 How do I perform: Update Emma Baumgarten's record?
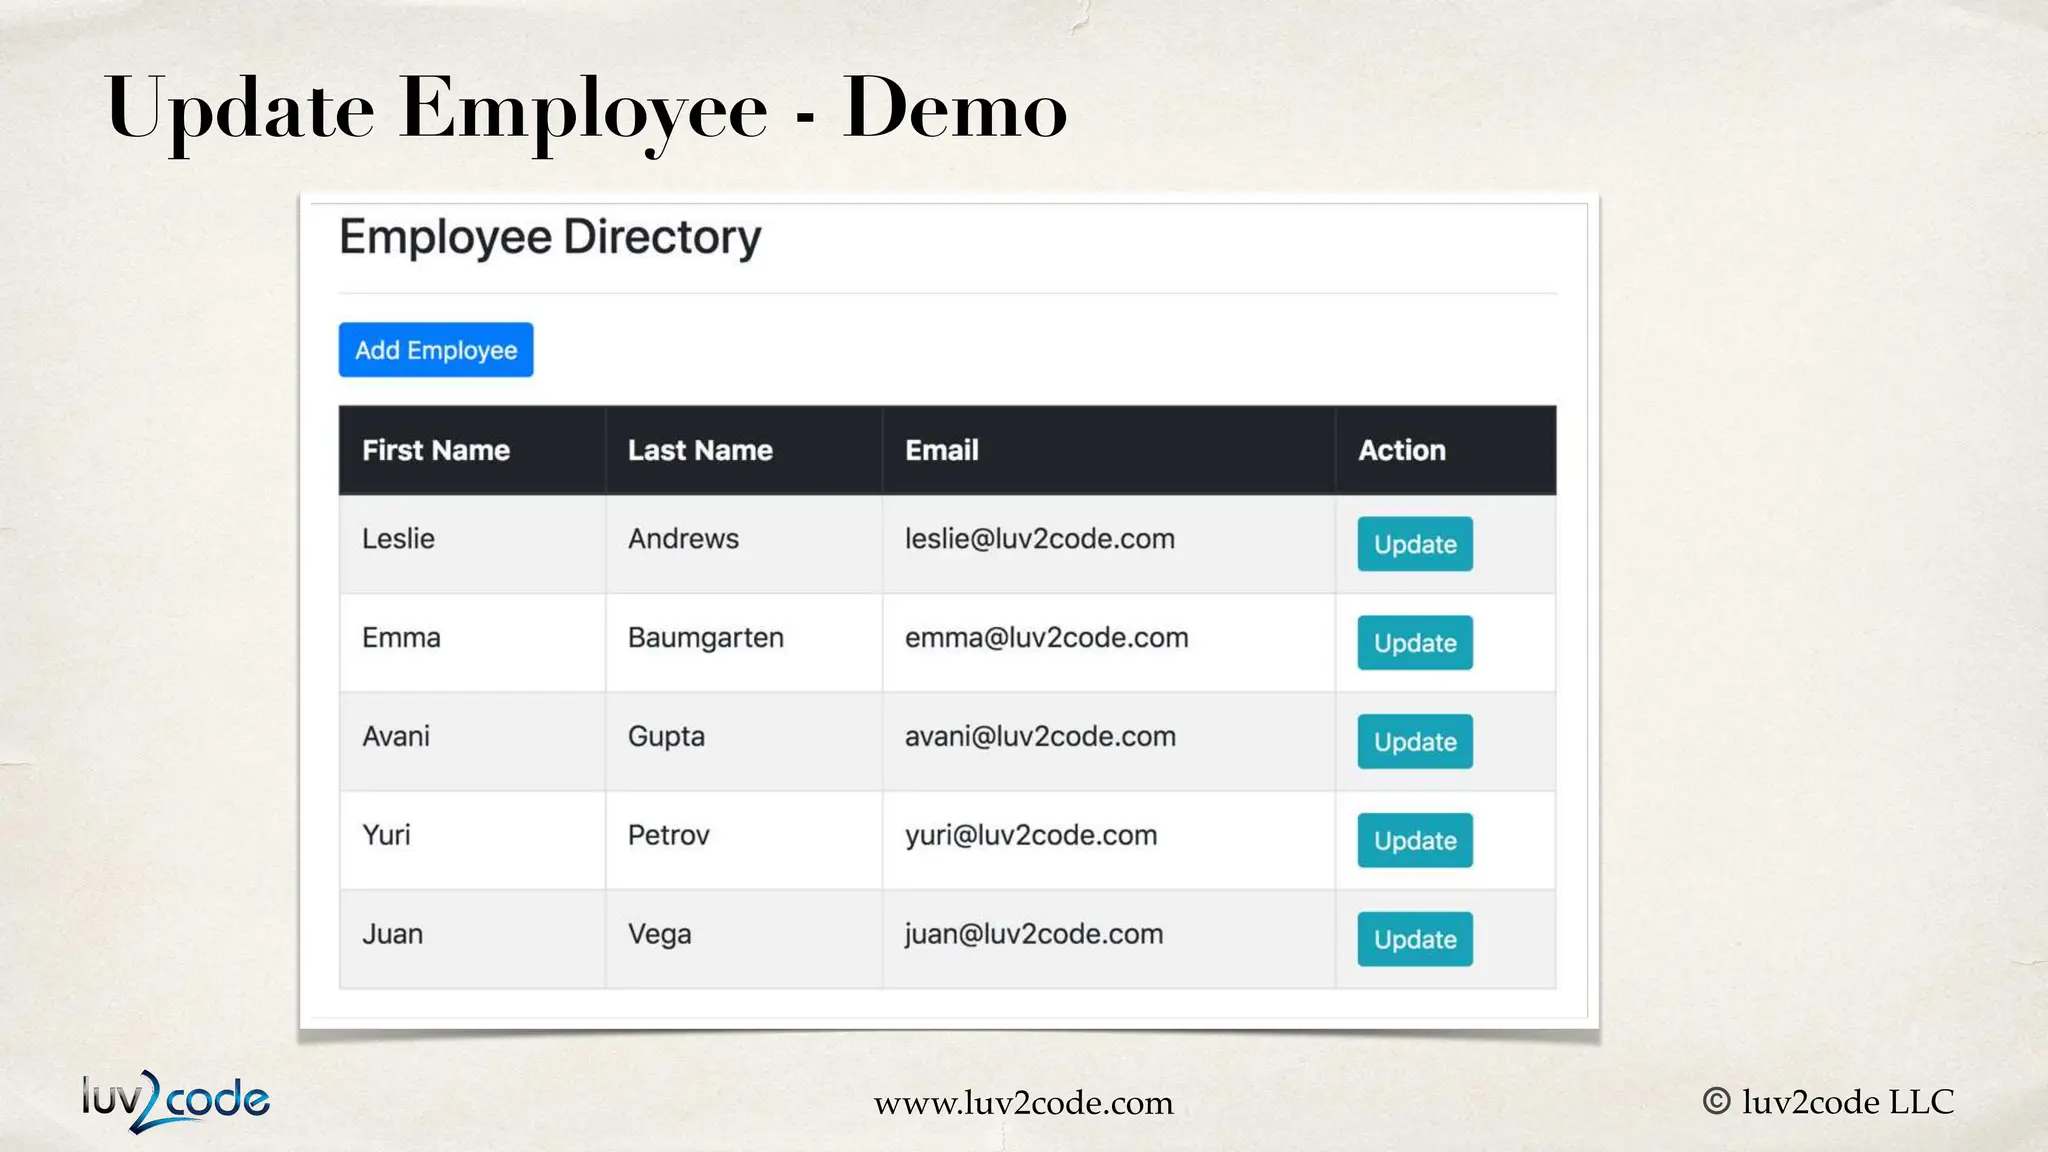(1415, 643)
